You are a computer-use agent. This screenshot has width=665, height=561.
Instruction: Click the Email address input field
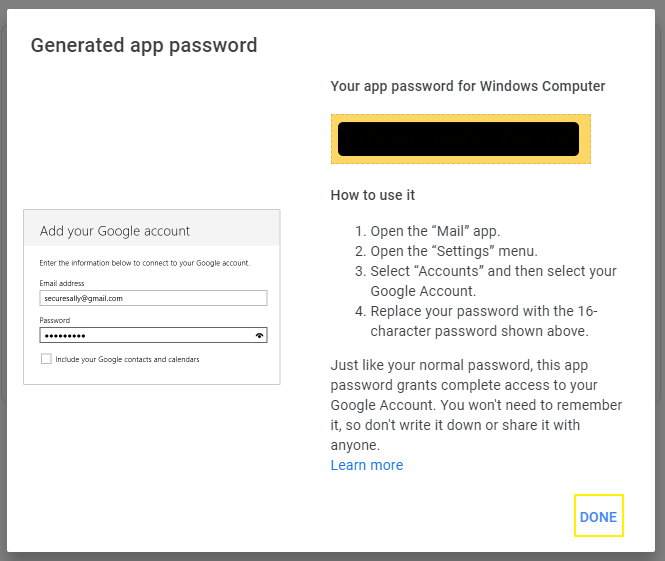pyautogui.click(x=154, y=298)
